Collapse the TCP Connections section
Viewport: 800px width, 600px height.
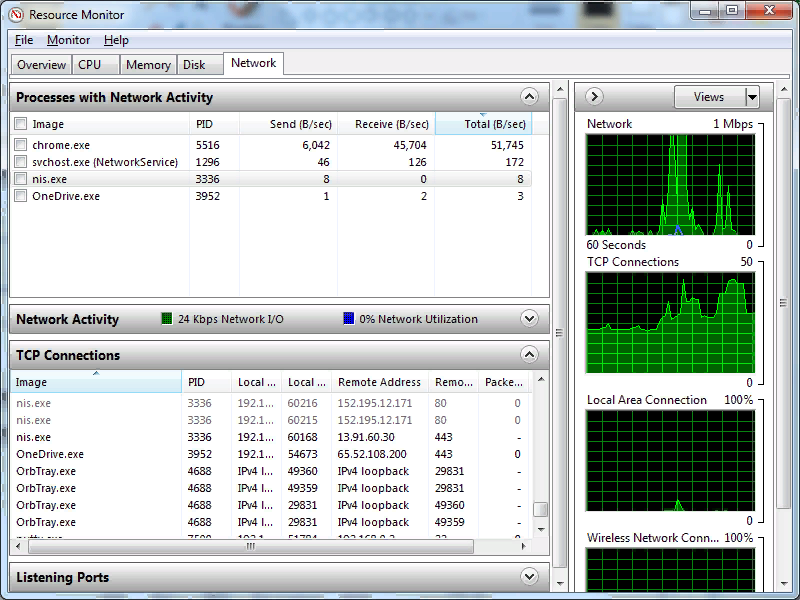[x=529, y=355]
